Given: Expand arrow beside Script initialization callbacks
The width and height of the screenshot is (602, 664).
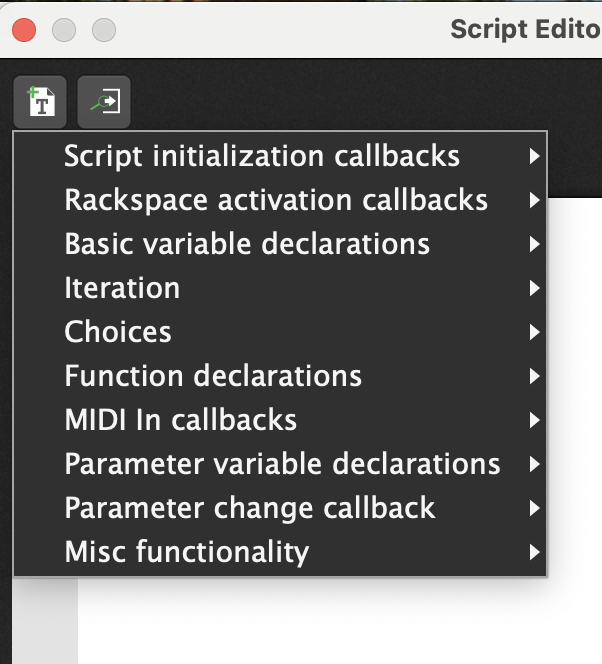Looking at the screenshot, I should click(x=535, y=157).
